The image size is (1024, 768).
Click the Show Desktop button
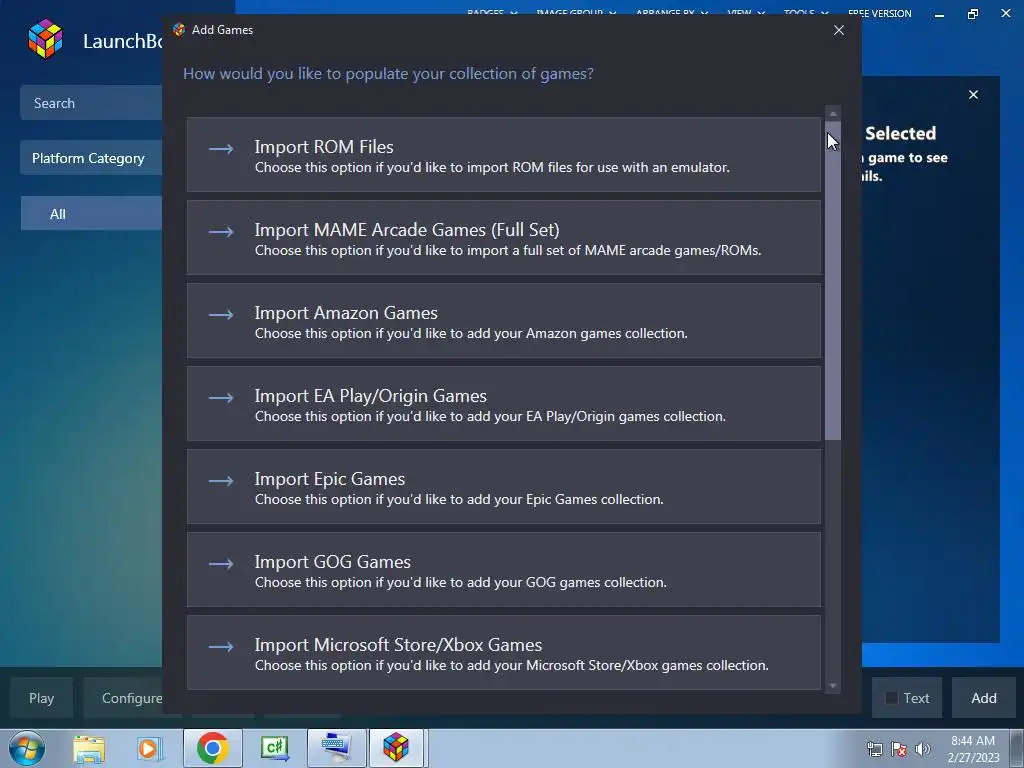point(1017,748)
